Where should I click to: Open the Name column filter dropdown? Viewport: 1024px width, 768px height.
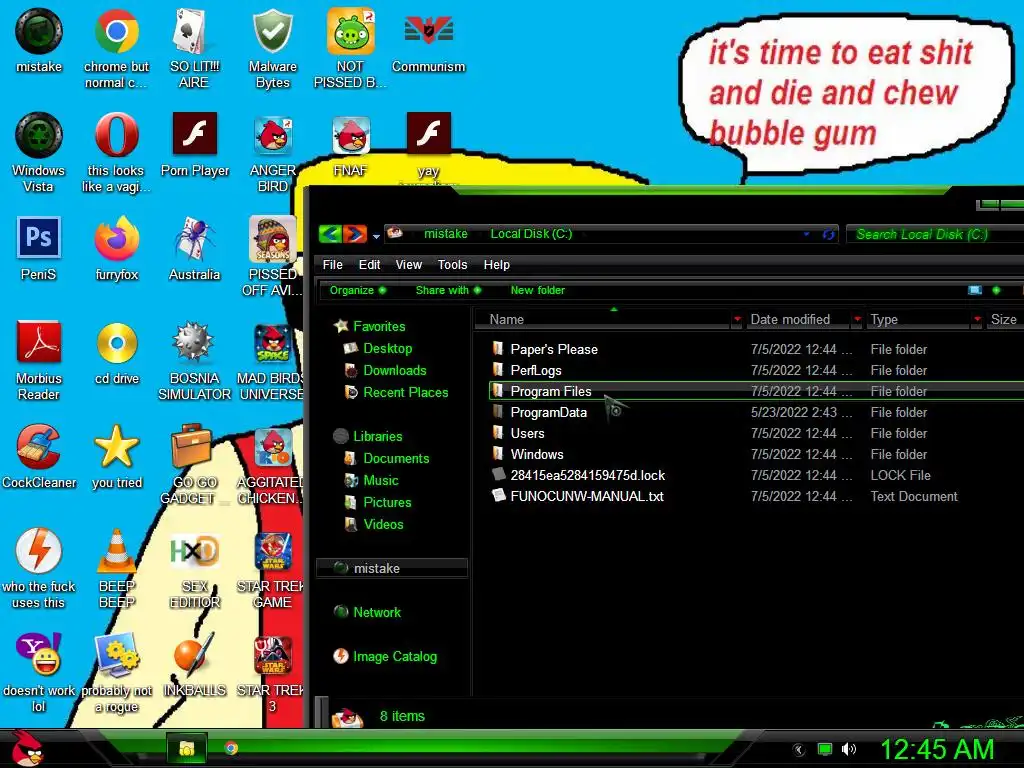(x=737, y=319)
